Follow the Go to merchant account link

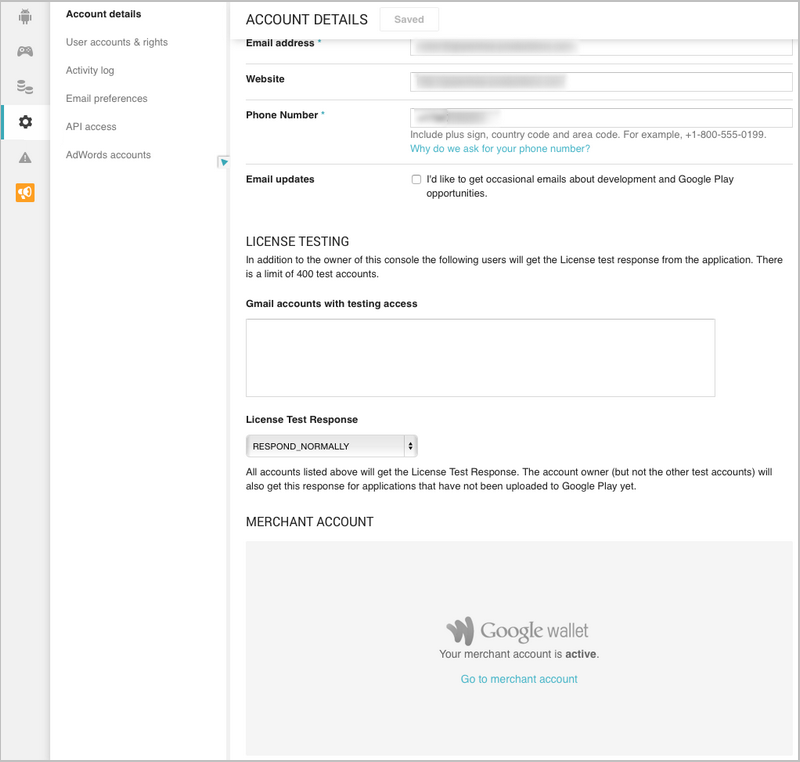519,679
